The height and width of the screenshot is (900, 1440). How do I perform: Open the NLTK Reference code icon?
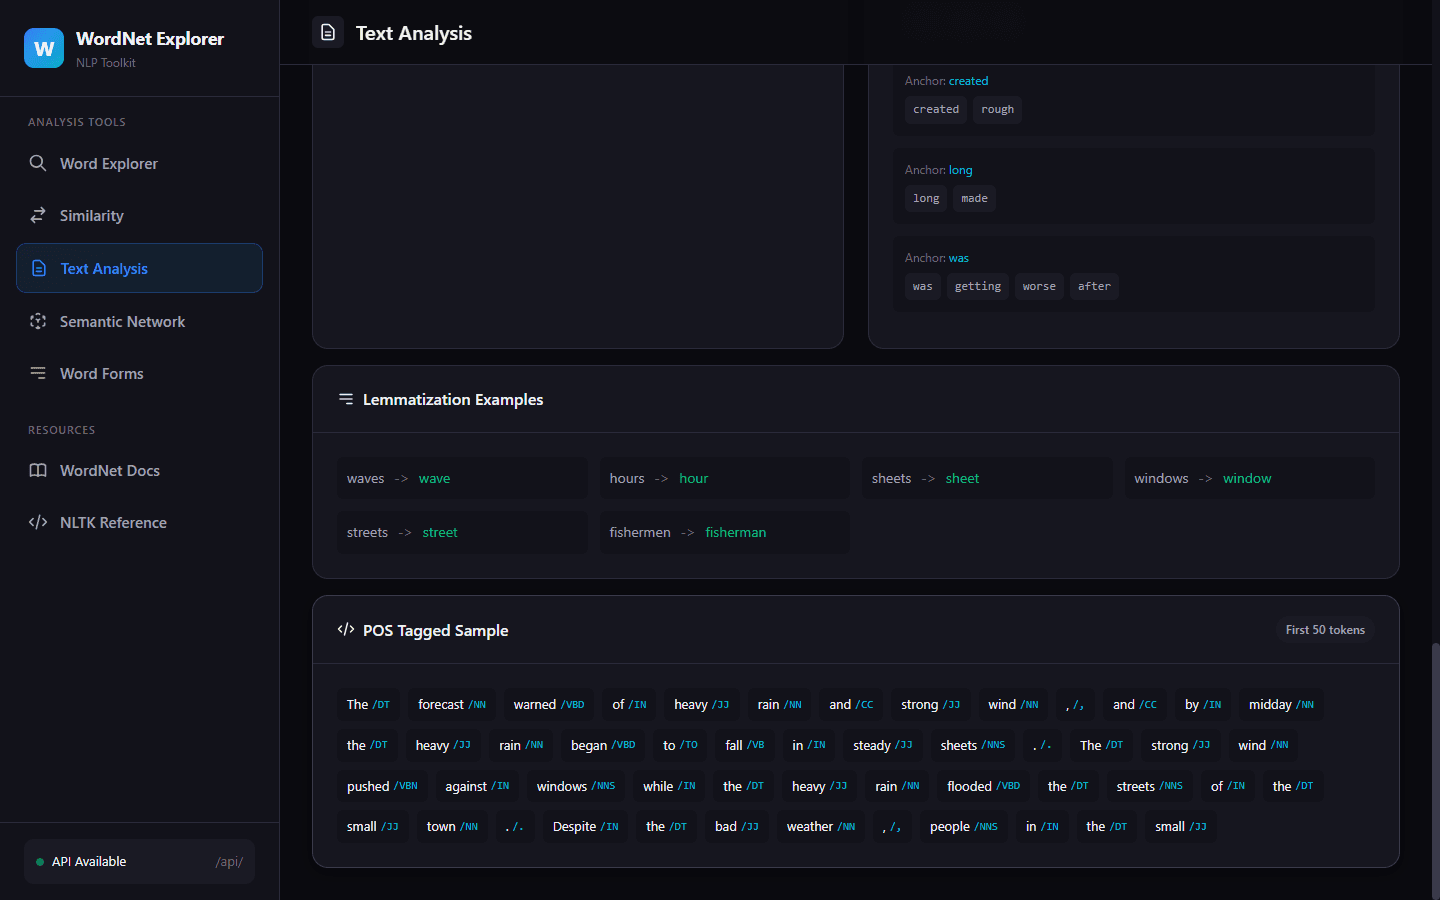38,522
